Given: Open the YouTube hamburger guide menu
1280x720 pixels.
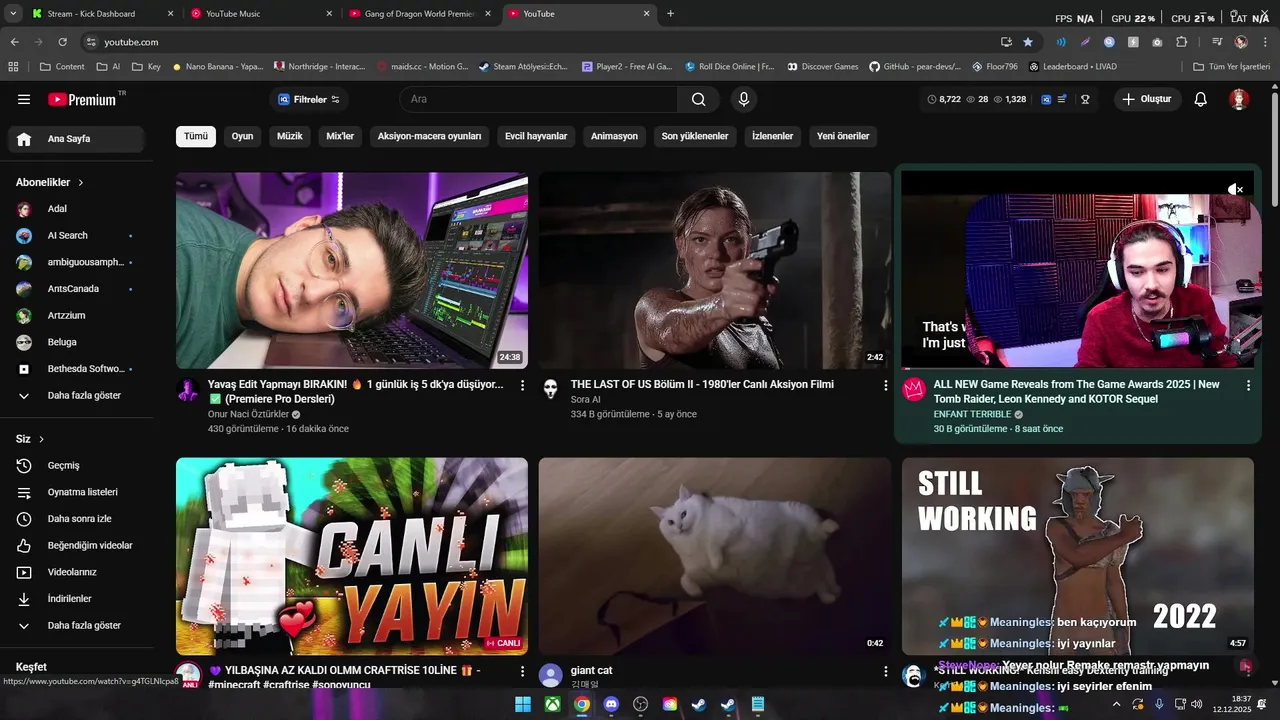Looking at the screenshot, I should coord(24,99).
